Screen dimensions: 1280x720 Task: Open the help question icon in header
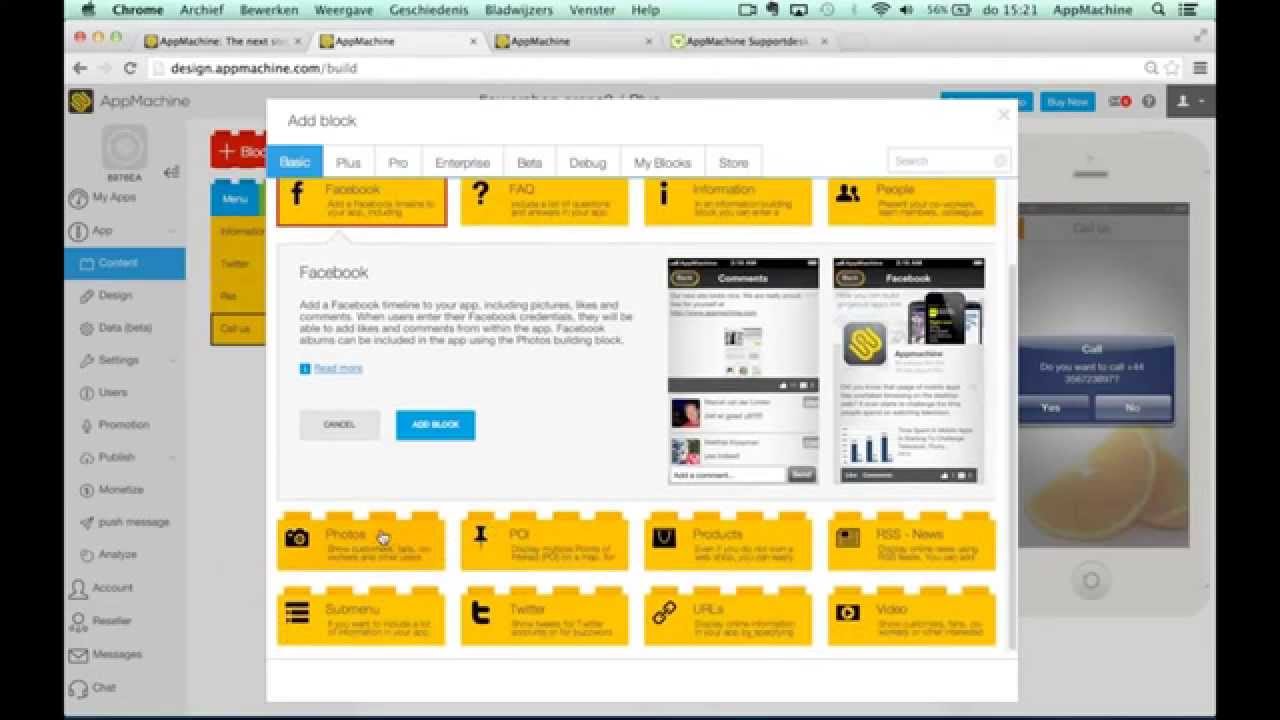(1148, 102)
